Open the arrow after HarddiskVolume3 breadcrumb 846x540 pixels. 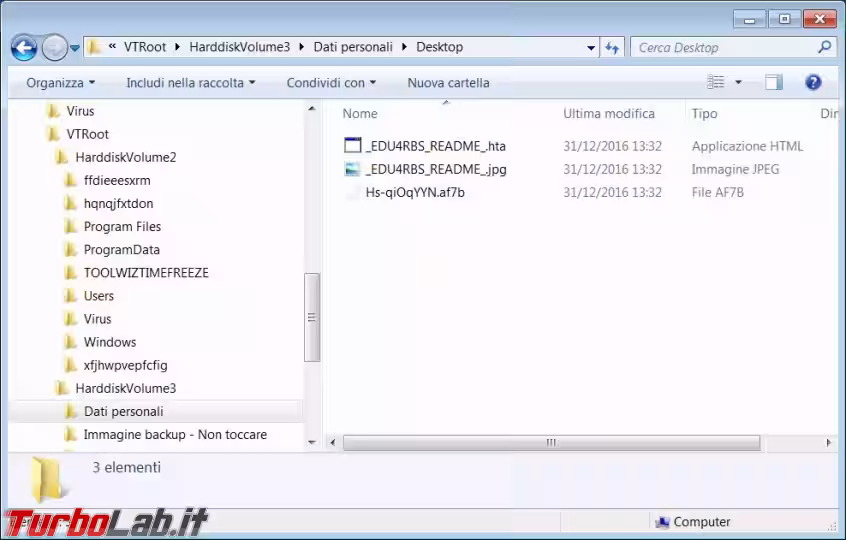[302, 47]
